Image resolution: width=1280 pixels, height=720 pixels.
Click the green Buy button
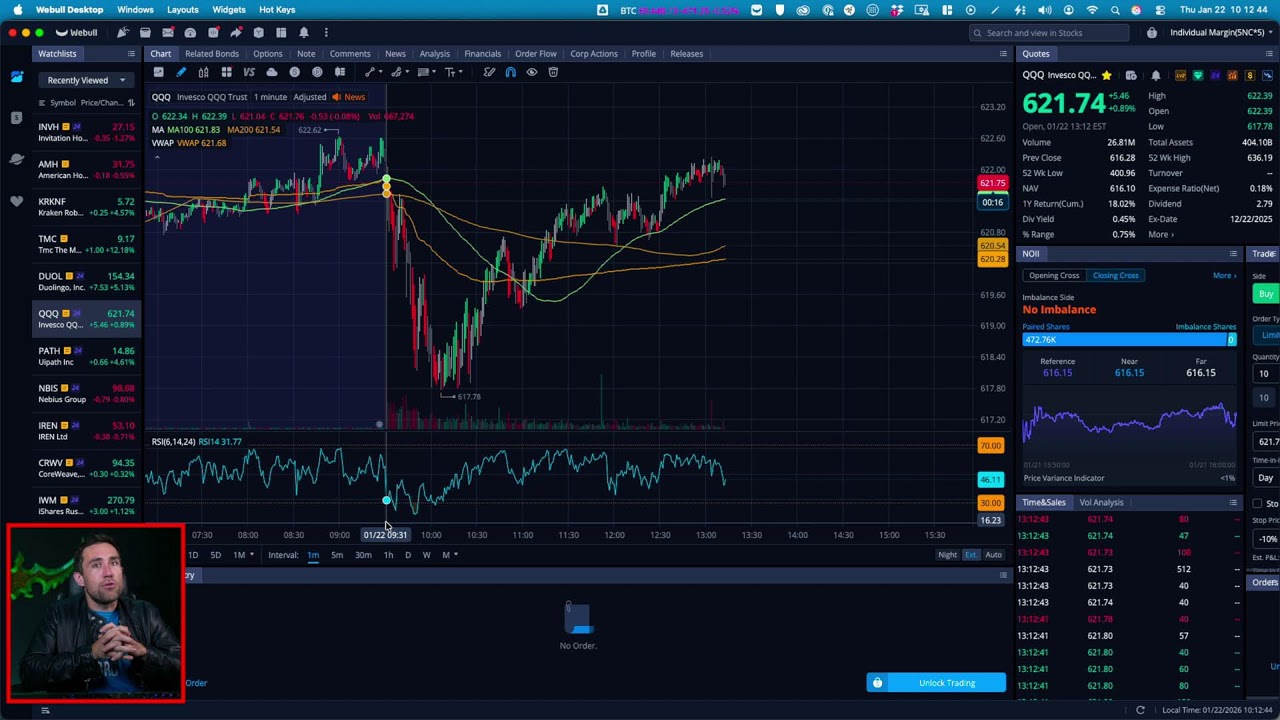[1266, 294]
